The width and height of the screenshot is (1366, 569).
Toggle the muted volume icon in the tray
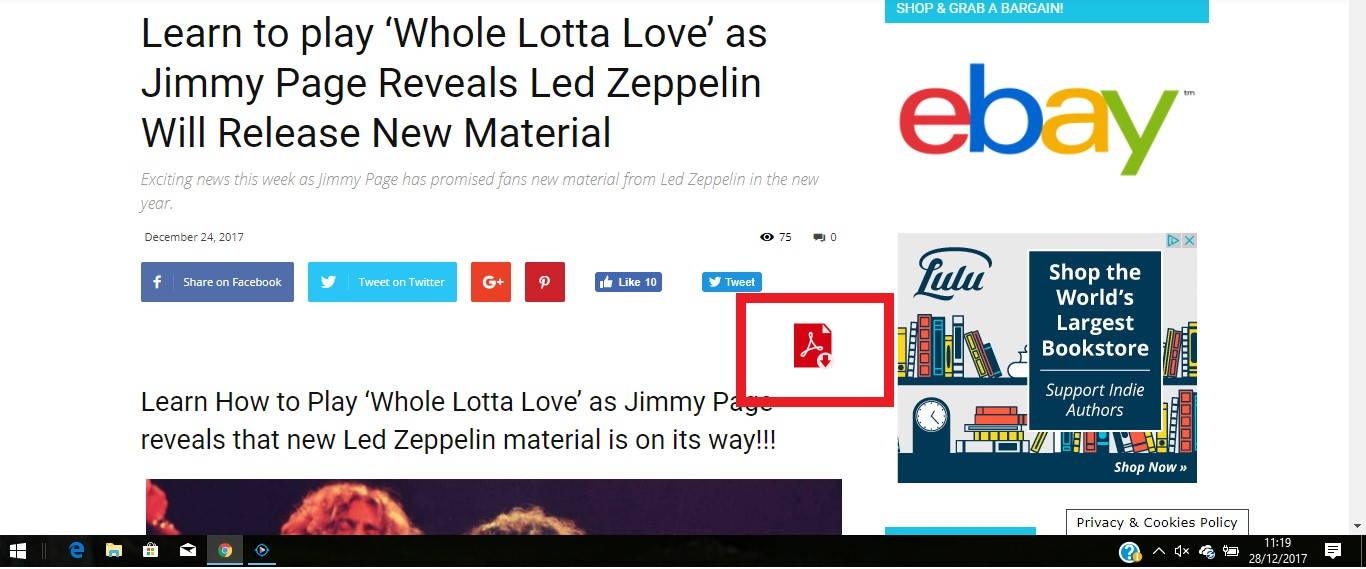pos(1181,551)
